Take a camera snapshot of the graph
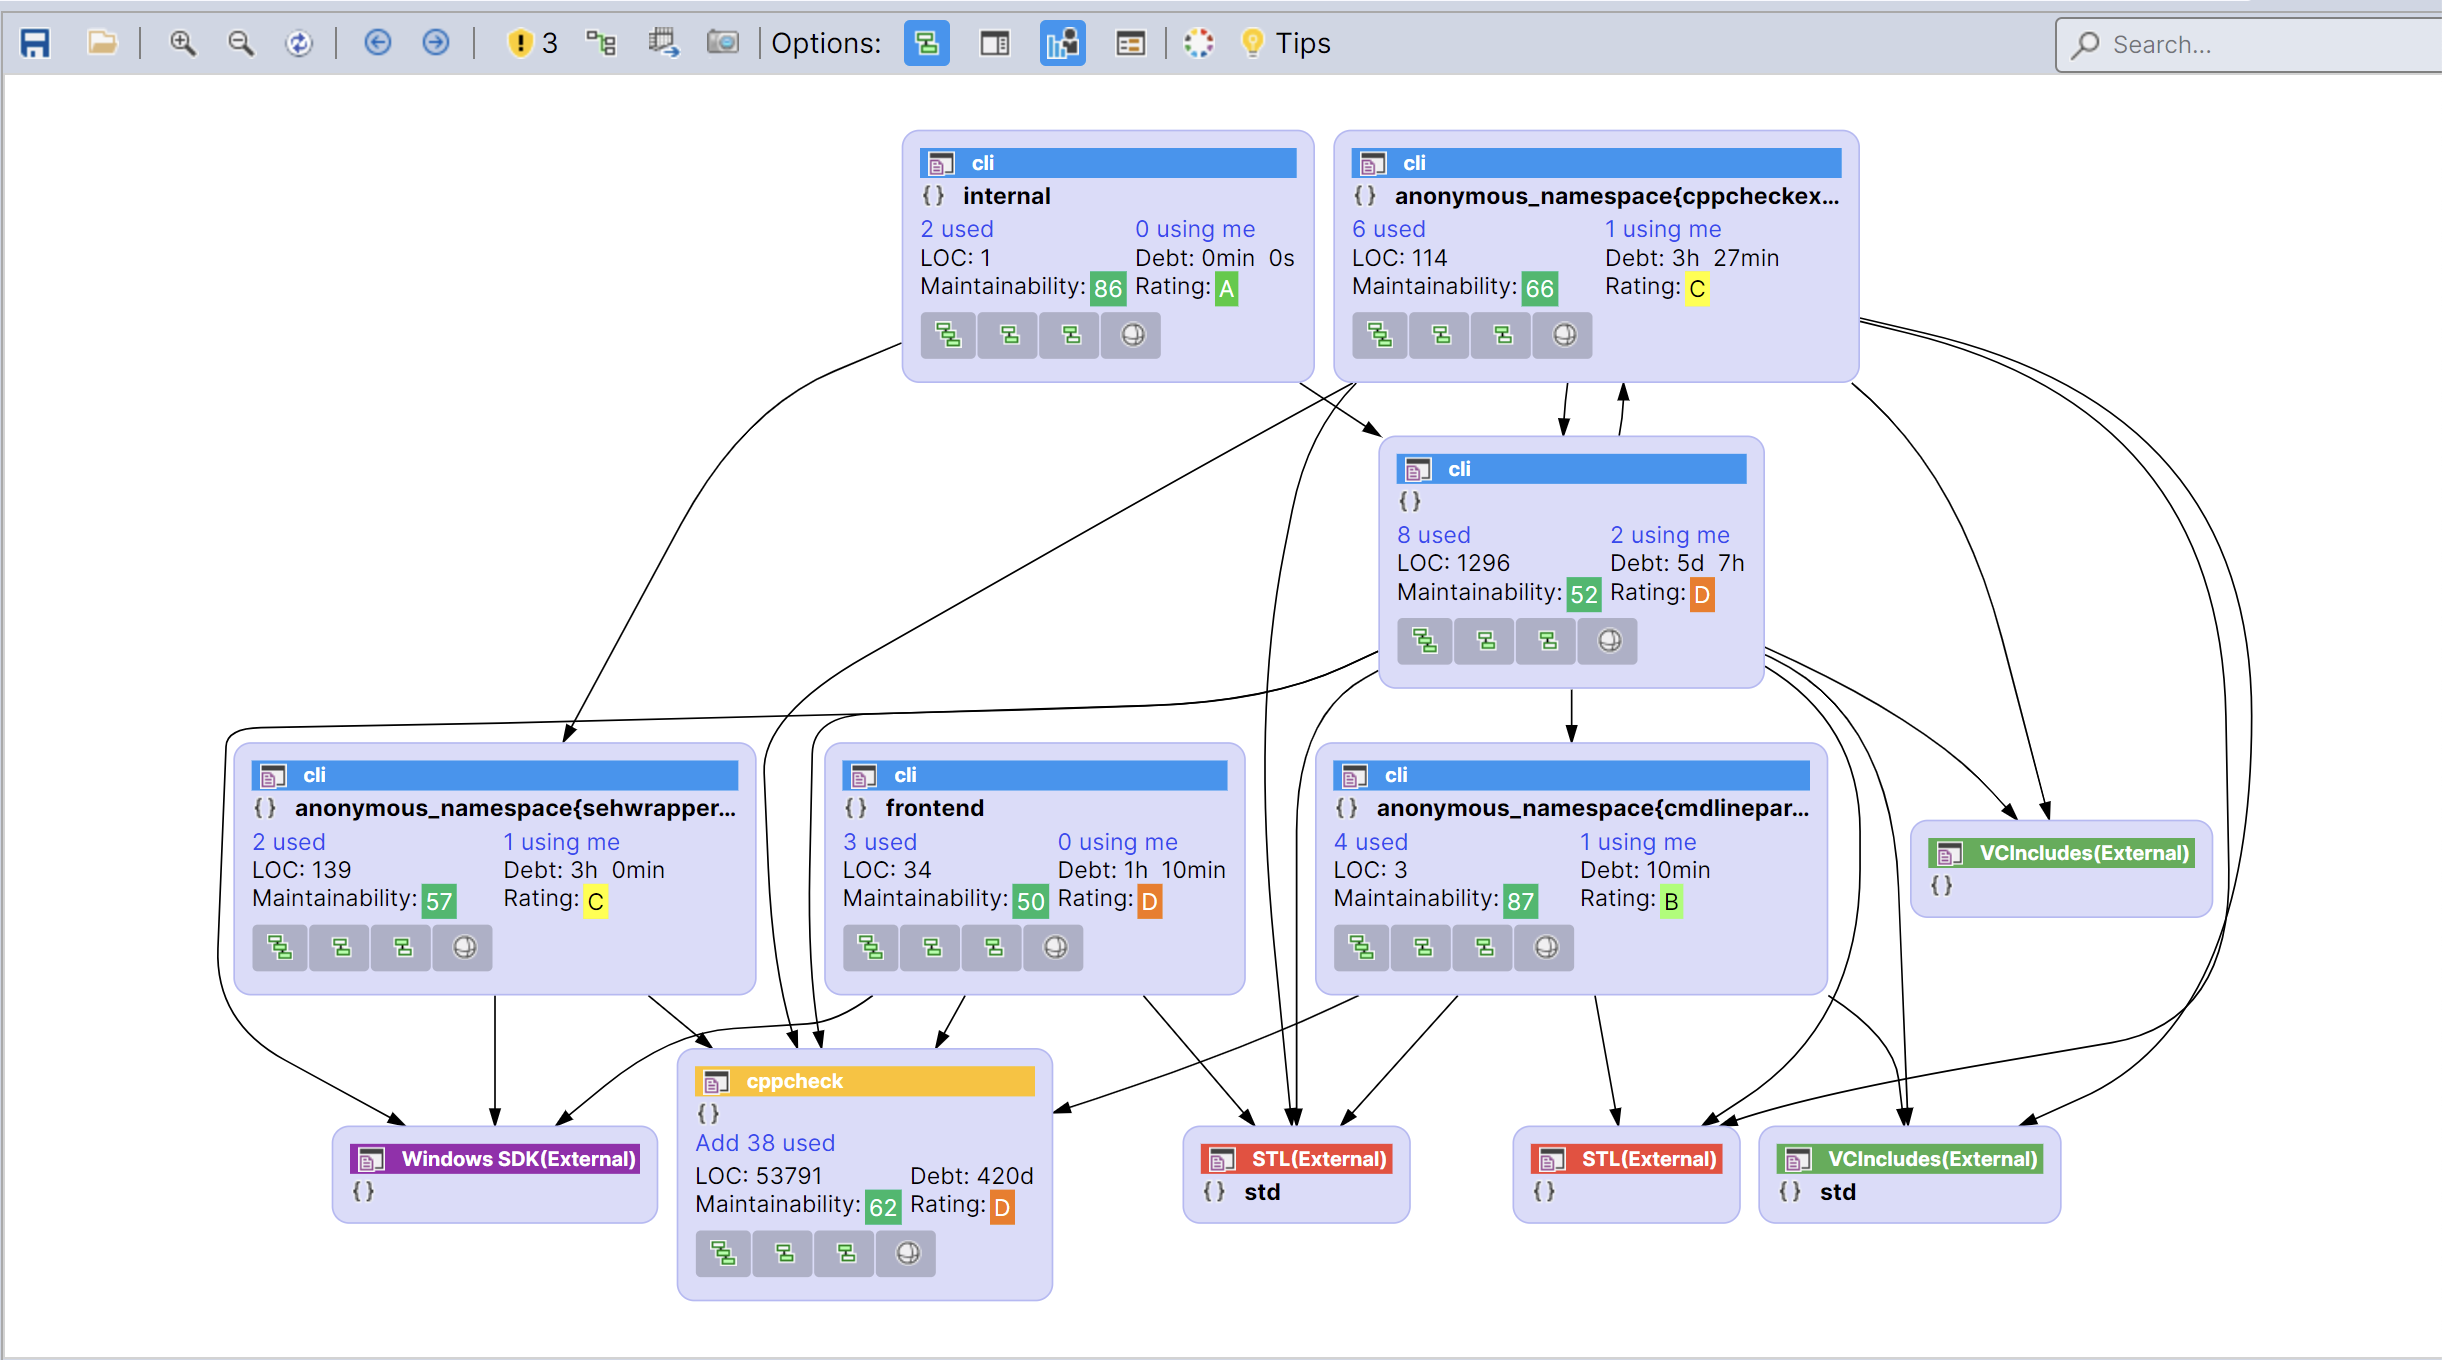Viewport: 2442px width, 1360px height. 723,44
